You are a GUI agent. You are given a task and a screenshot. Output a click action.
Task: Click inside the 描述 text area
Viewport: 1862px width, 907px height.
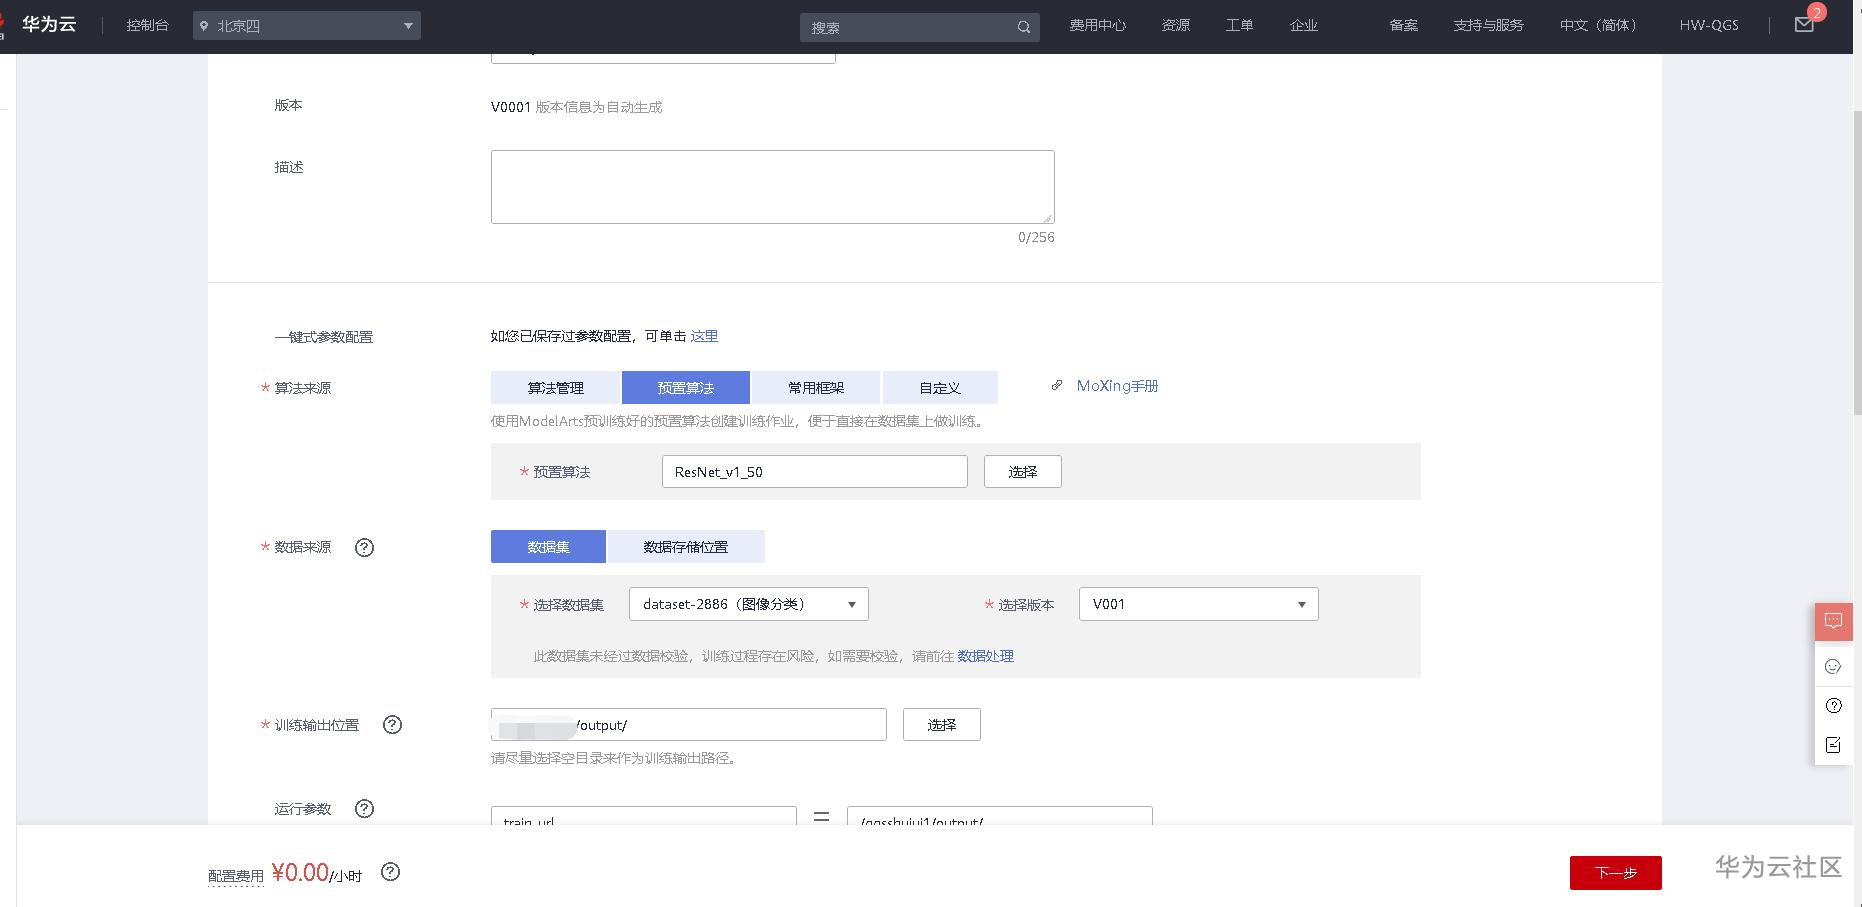tap(772, 186)
